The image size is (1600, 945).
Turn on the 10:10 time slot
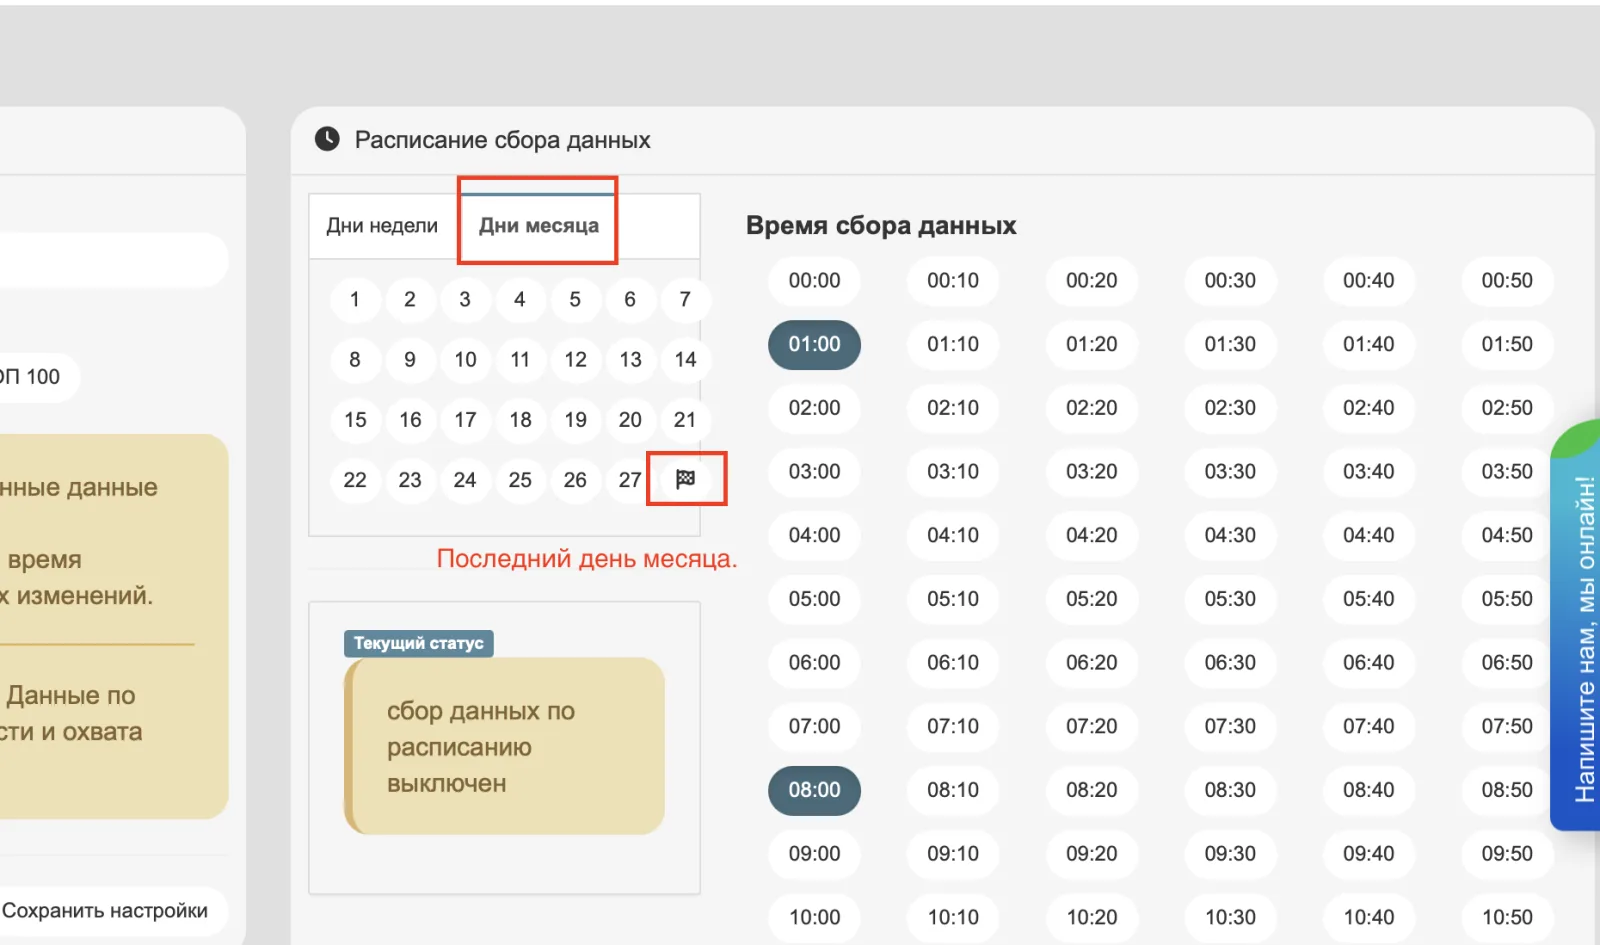[953, 918]
